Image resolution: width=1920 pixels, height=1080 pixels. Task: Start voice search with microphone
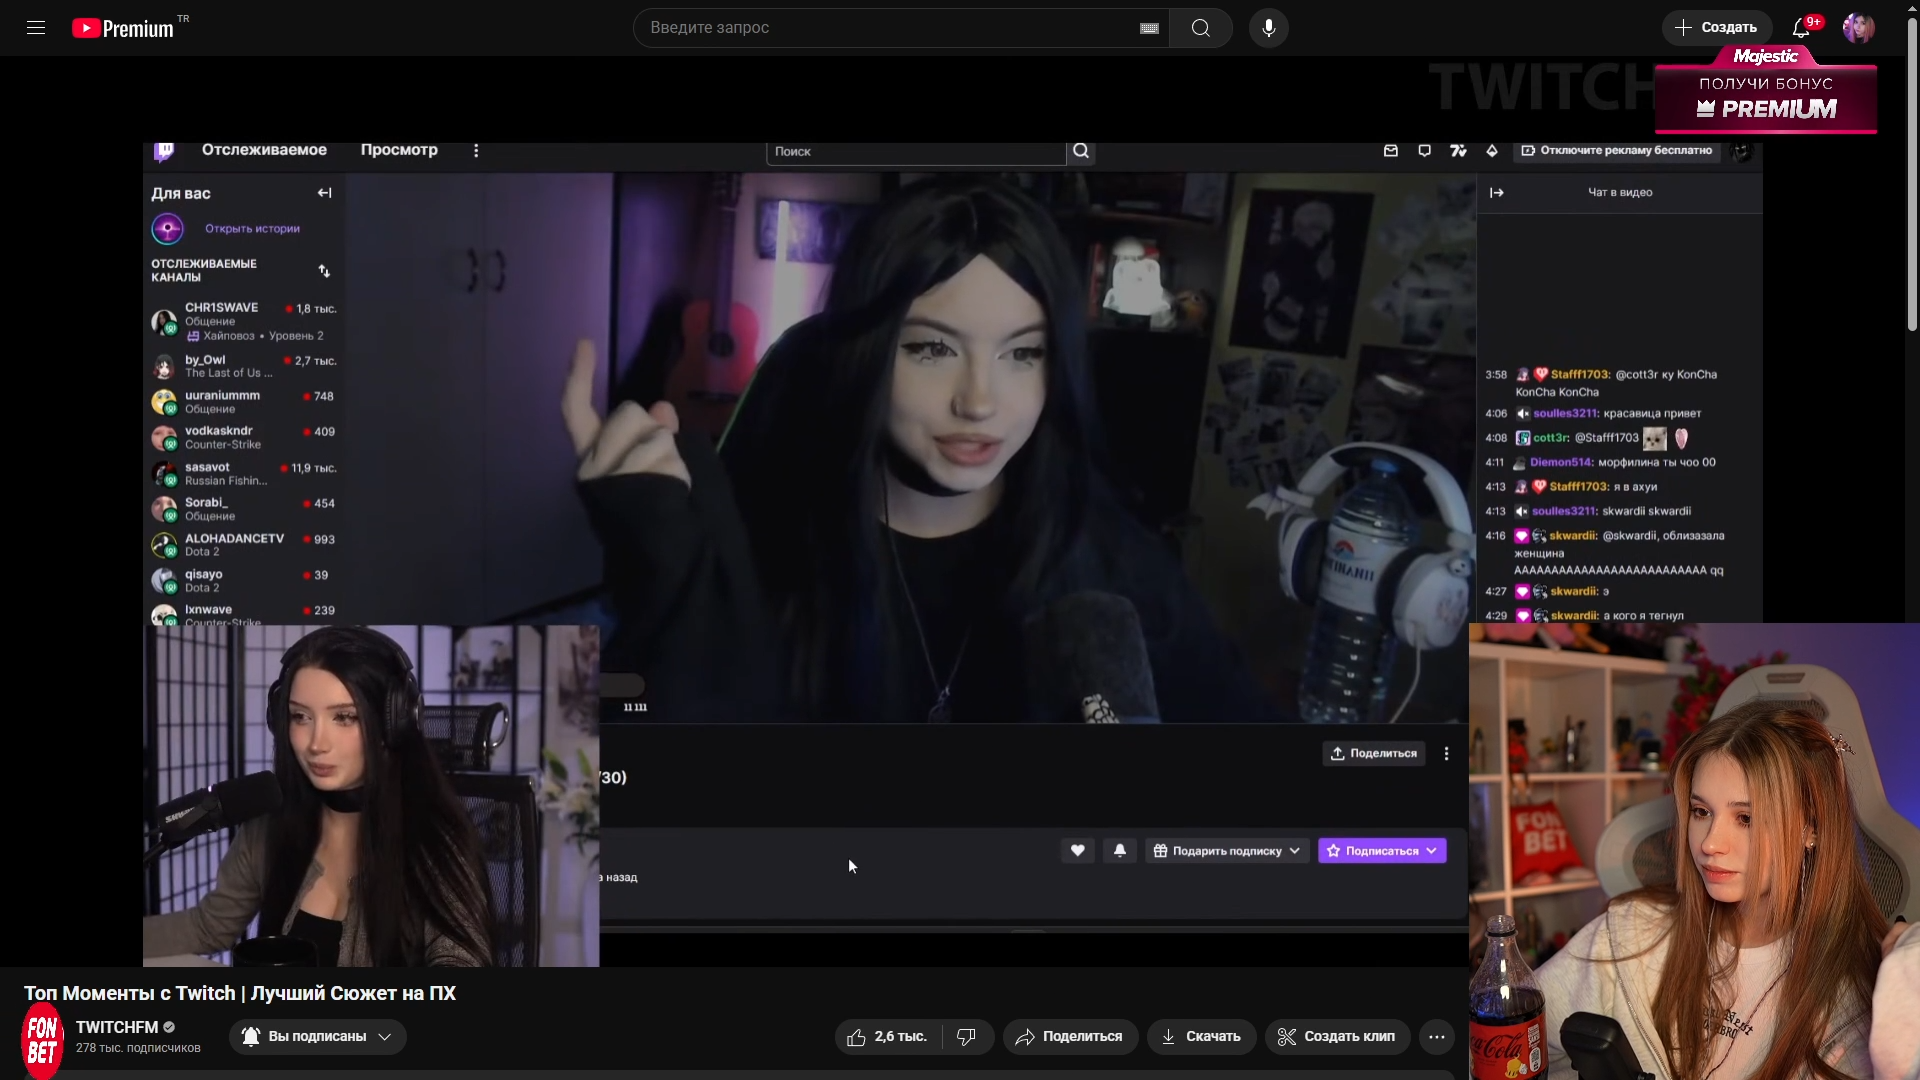(x=1269, y=28)
